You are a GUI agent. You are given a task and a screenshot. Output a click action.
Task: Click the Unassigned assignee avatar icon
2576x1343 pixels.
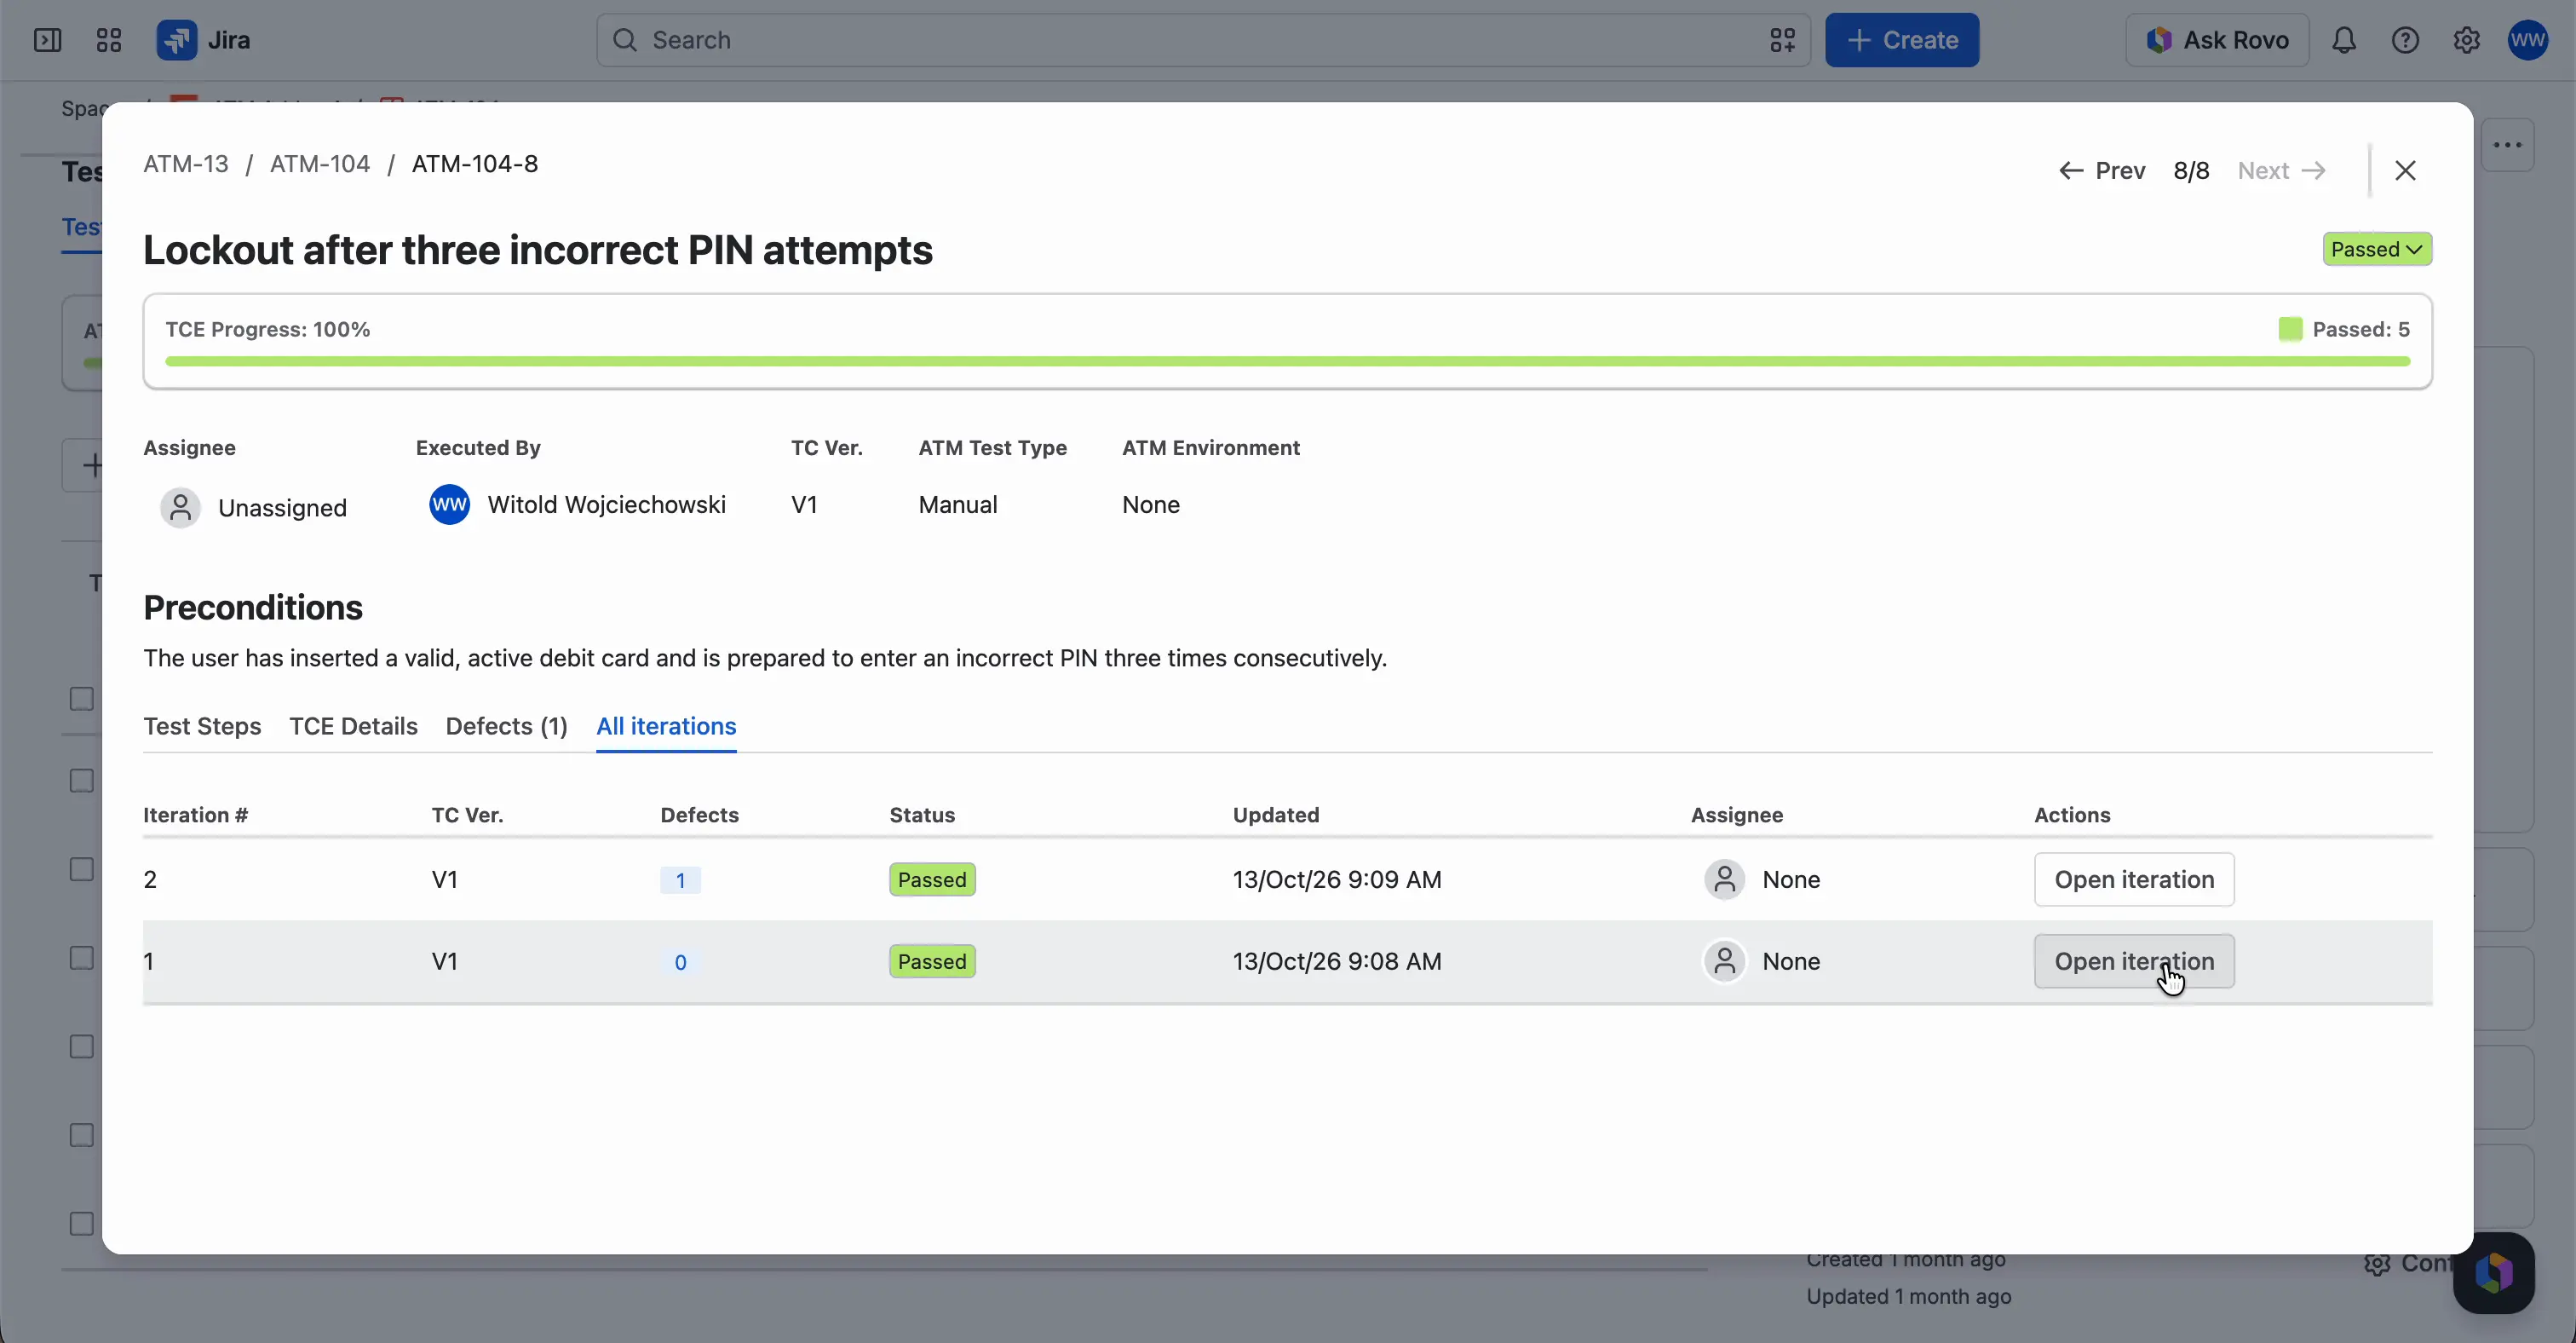[x=181, y=508]
